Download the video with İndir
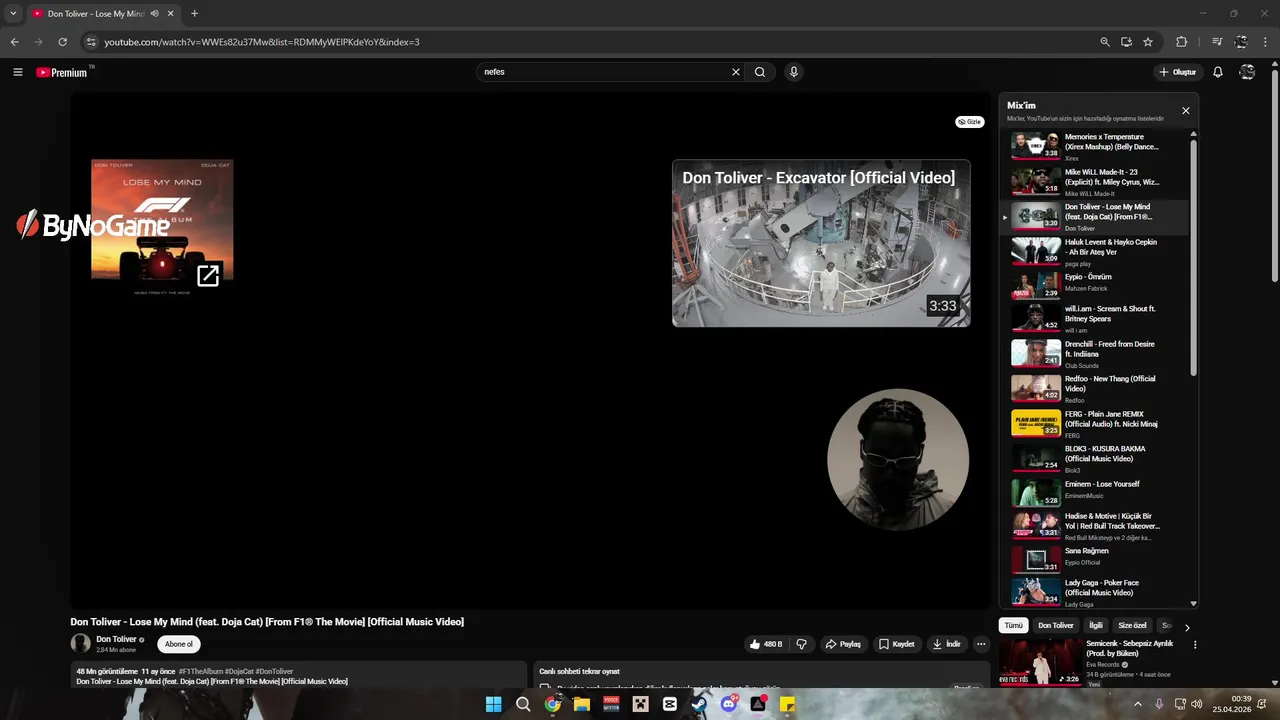The height and width of the screenshot is (720, 1280). (947, 644)
